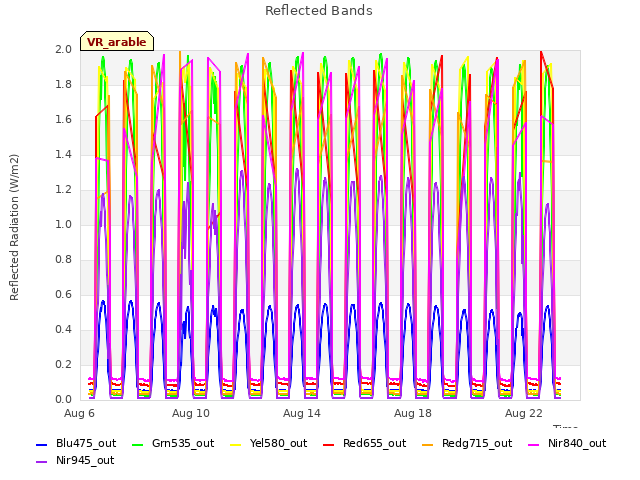640x480 pixels.
Task: Click the 1.4 y-axis tick label
Action: [x=63, y=155]
